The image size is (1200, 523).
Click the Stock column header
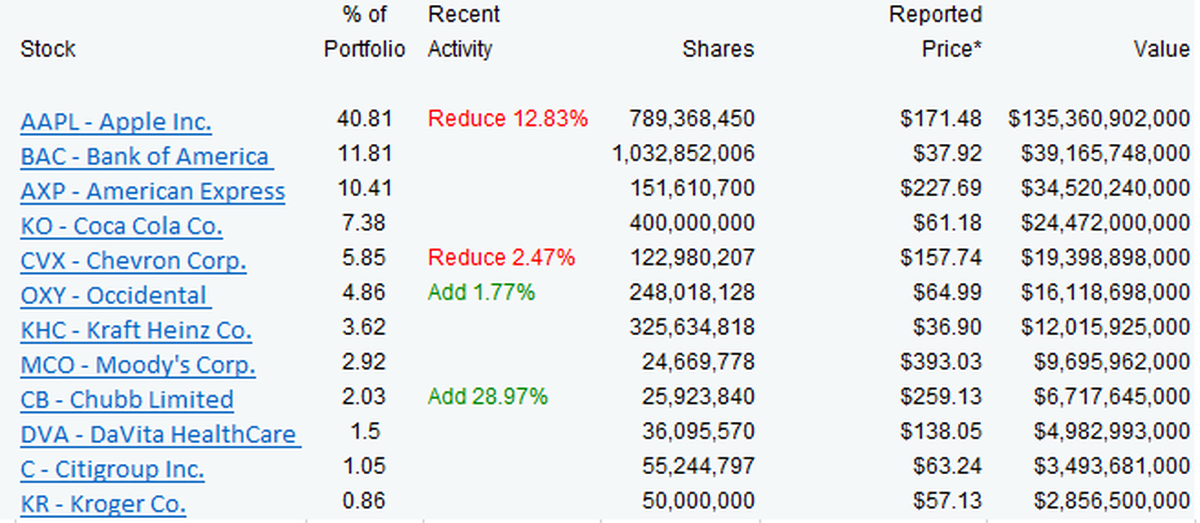pos(47,49)
